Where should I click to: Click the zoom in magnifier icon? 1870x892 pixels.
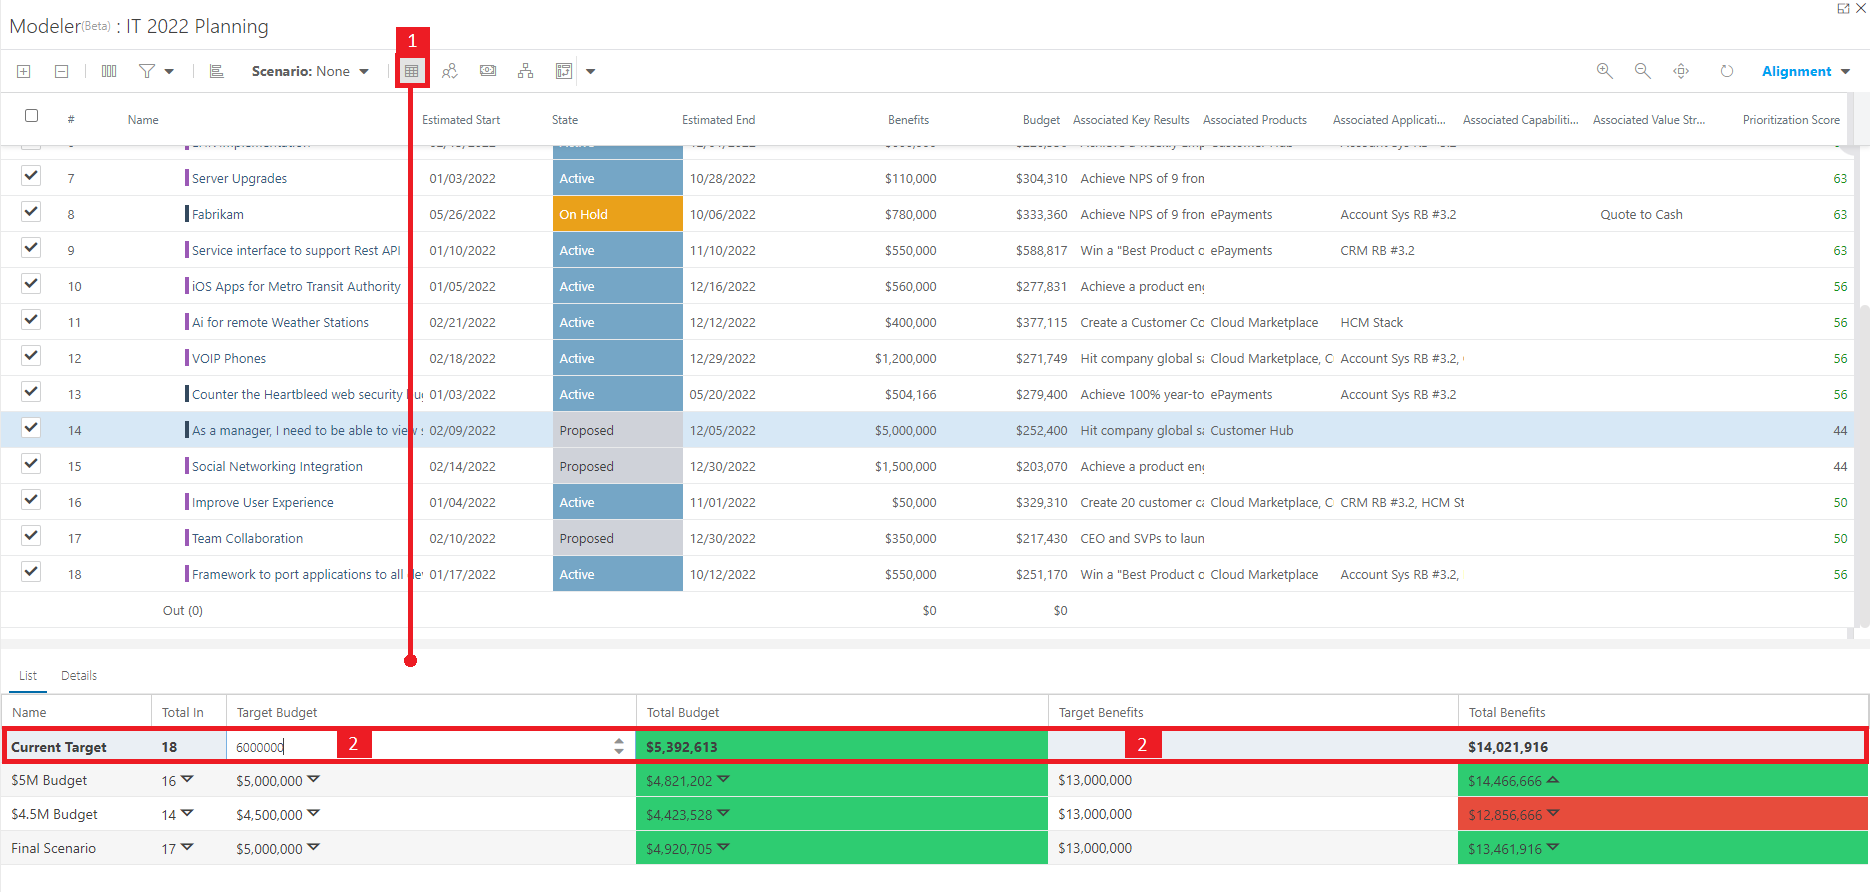tap(1604, 71)
